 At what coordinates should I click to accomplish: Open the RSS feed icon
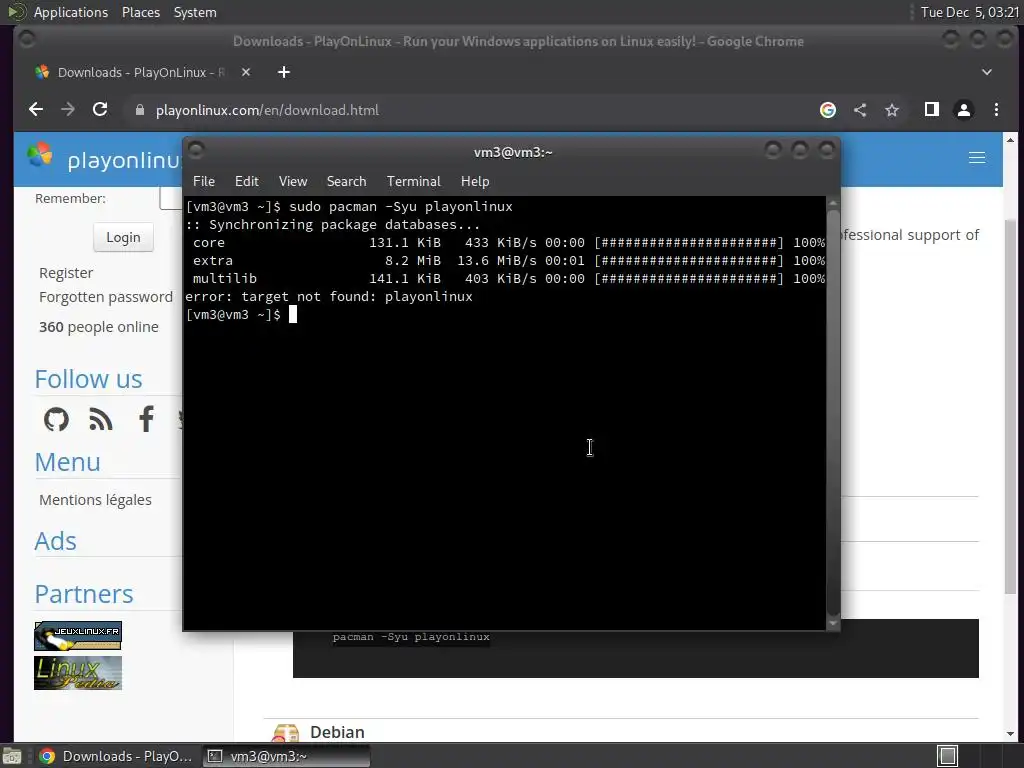click(101, 420)
